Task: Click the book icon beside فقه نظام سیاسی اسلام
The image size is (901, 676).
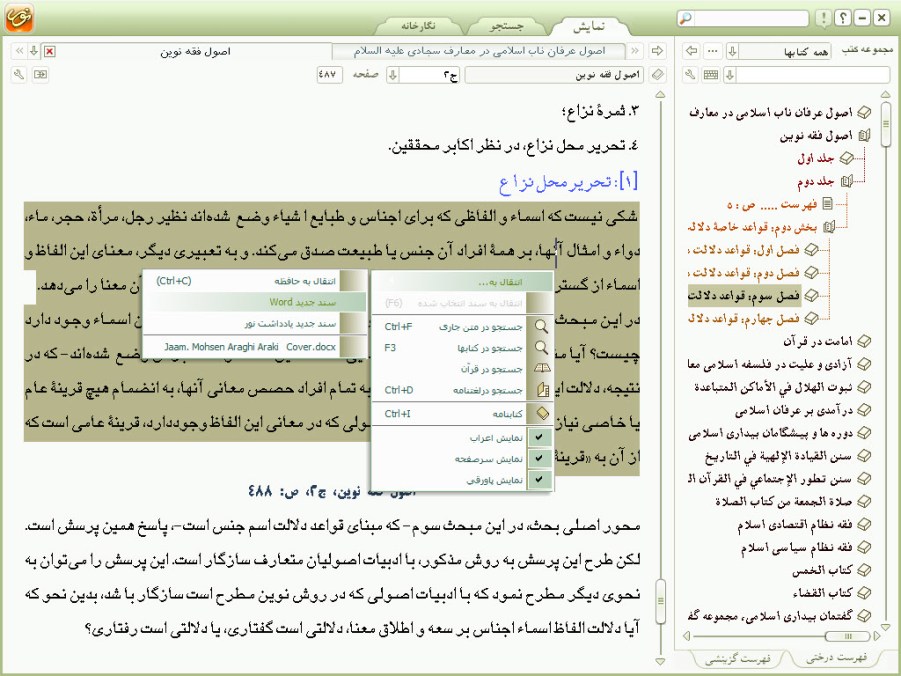Action: coord(864,547)
